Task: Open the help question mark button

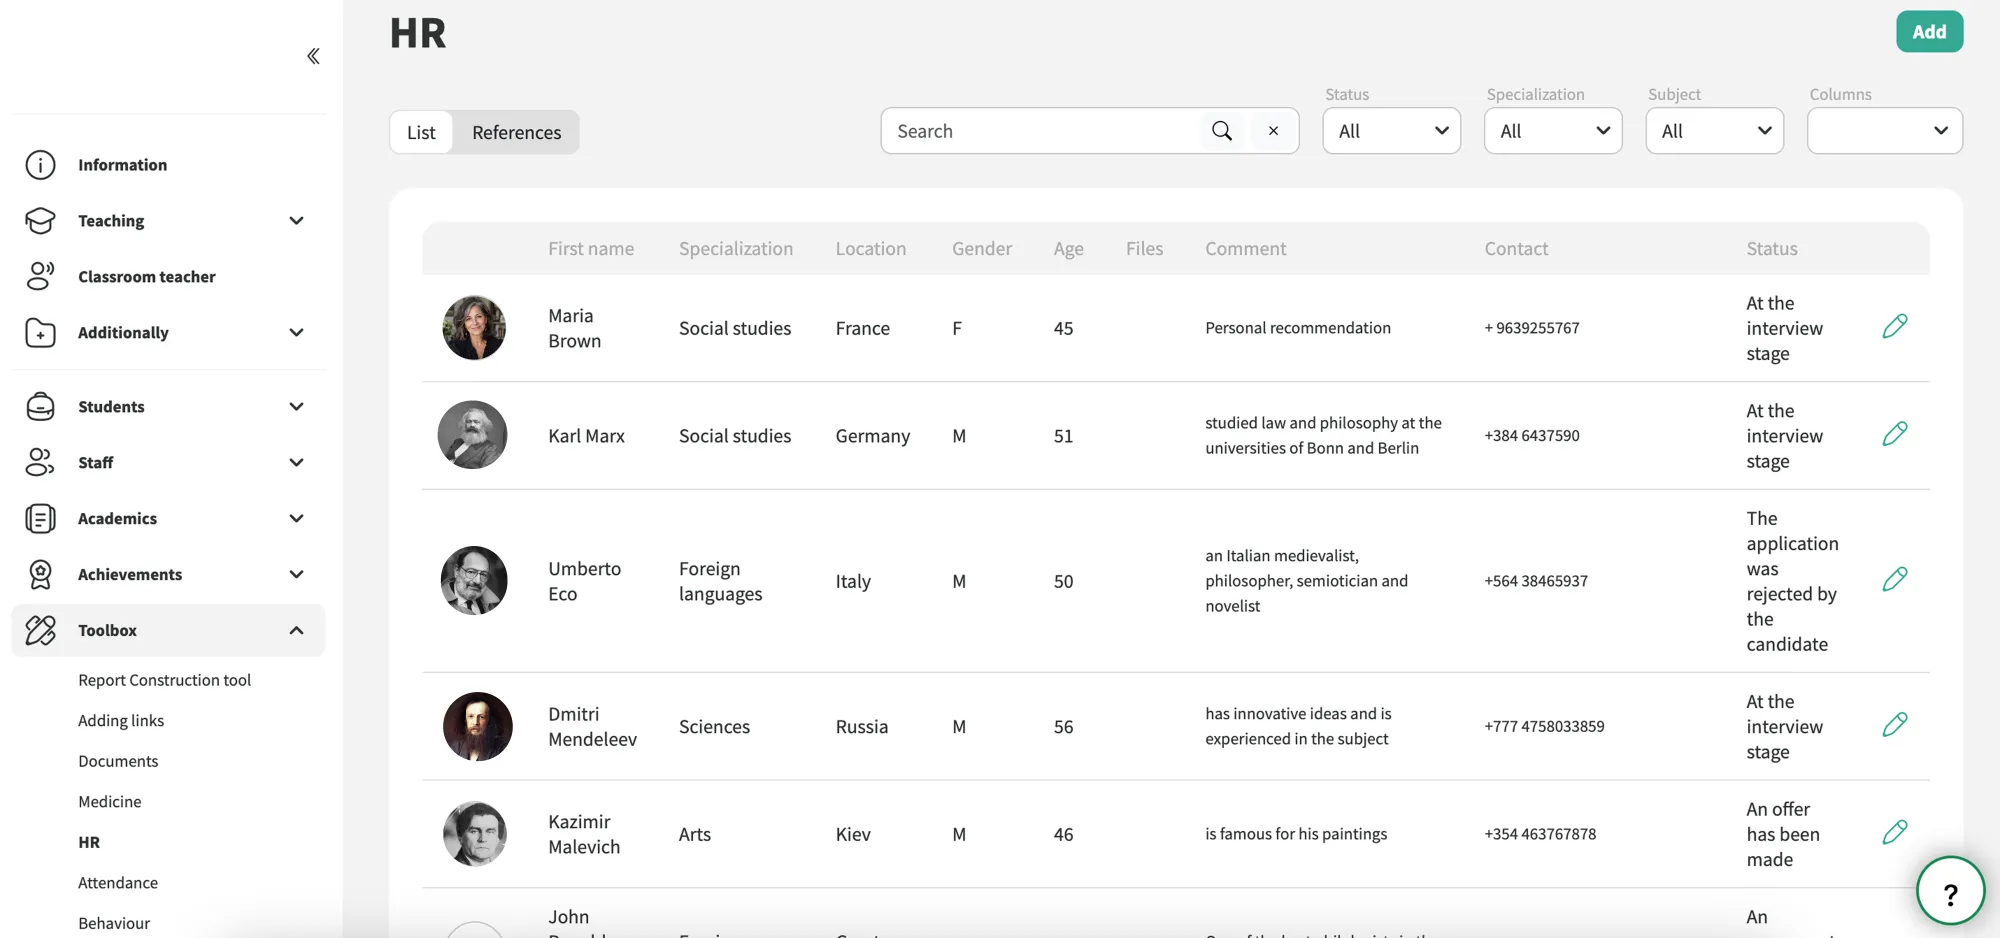Action: (1950, 891)
